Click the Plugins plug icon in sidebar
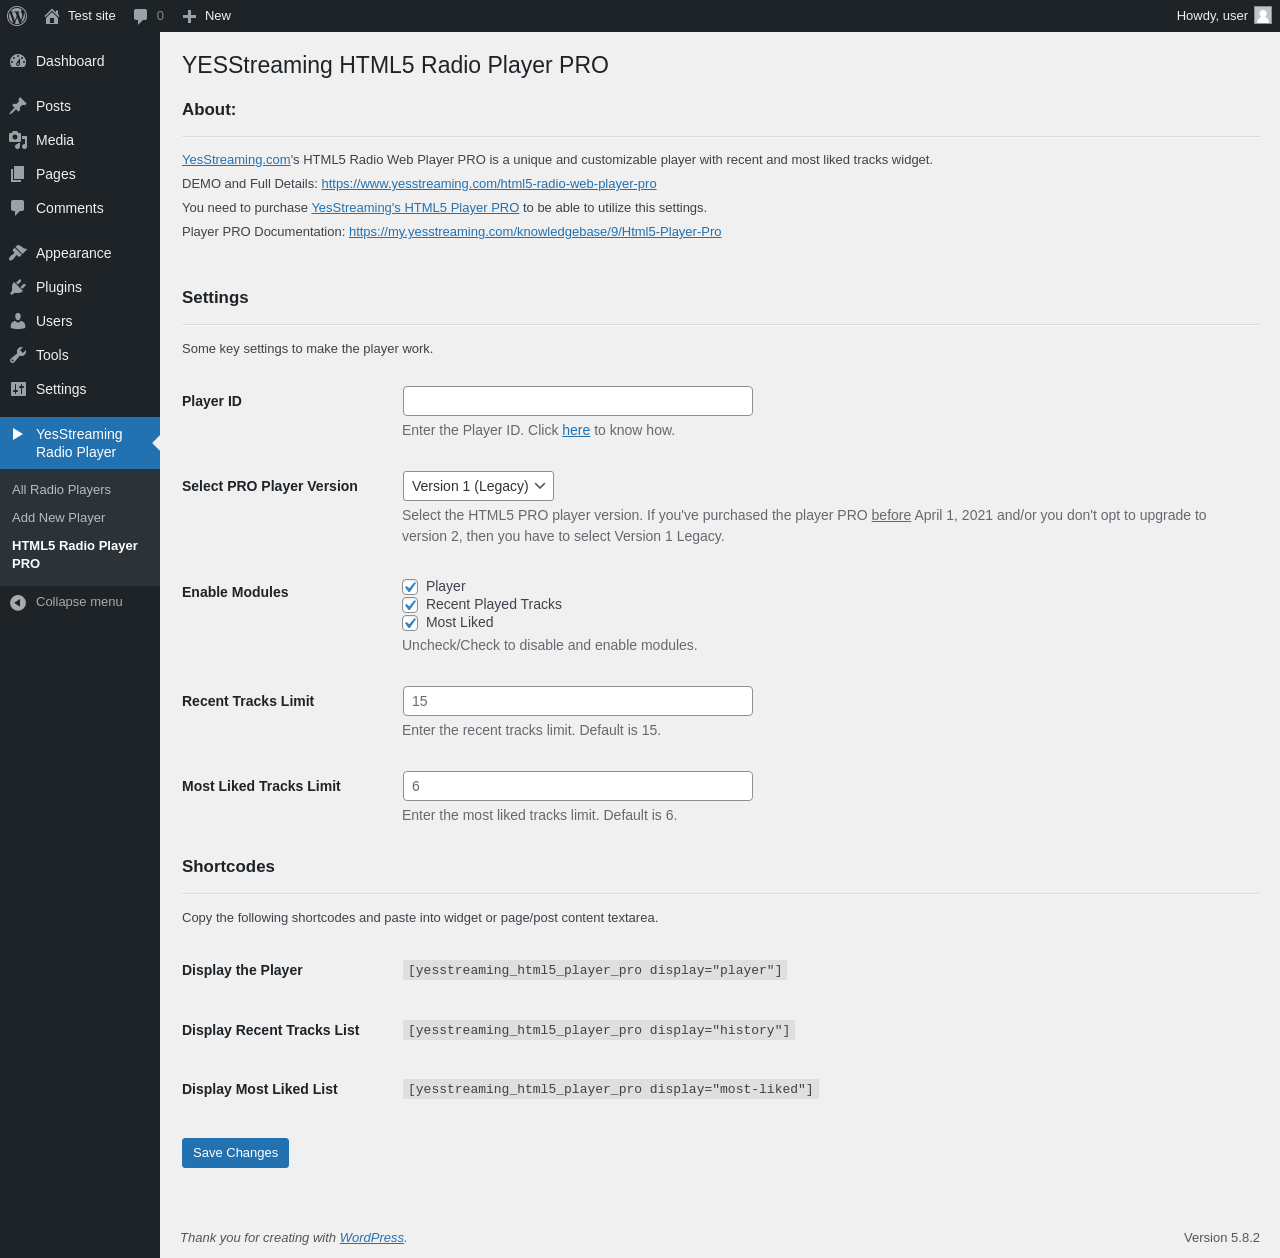 click(18, 287)
